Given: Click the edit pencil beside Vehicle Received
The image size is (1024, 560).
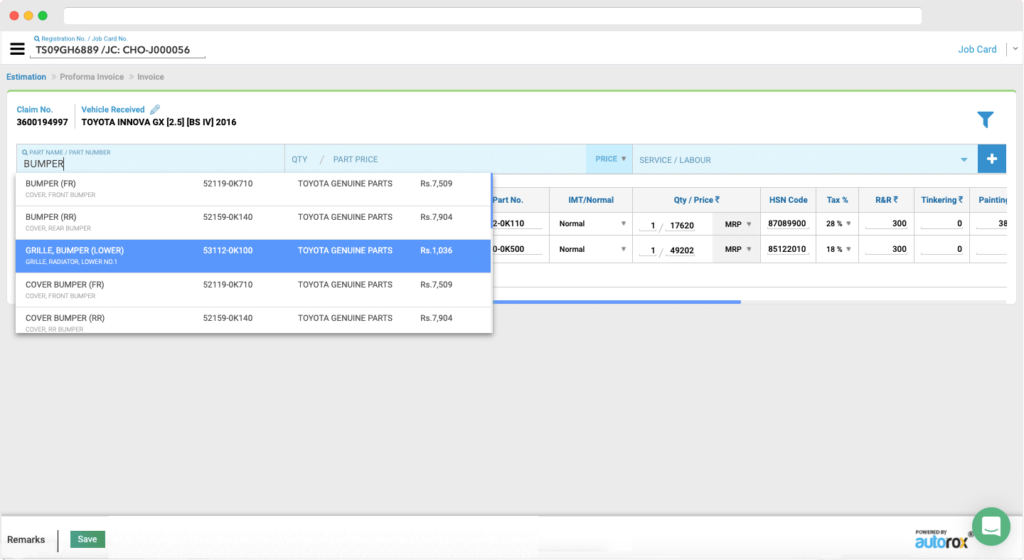Looking at the screenshot, I should point(155,109).
